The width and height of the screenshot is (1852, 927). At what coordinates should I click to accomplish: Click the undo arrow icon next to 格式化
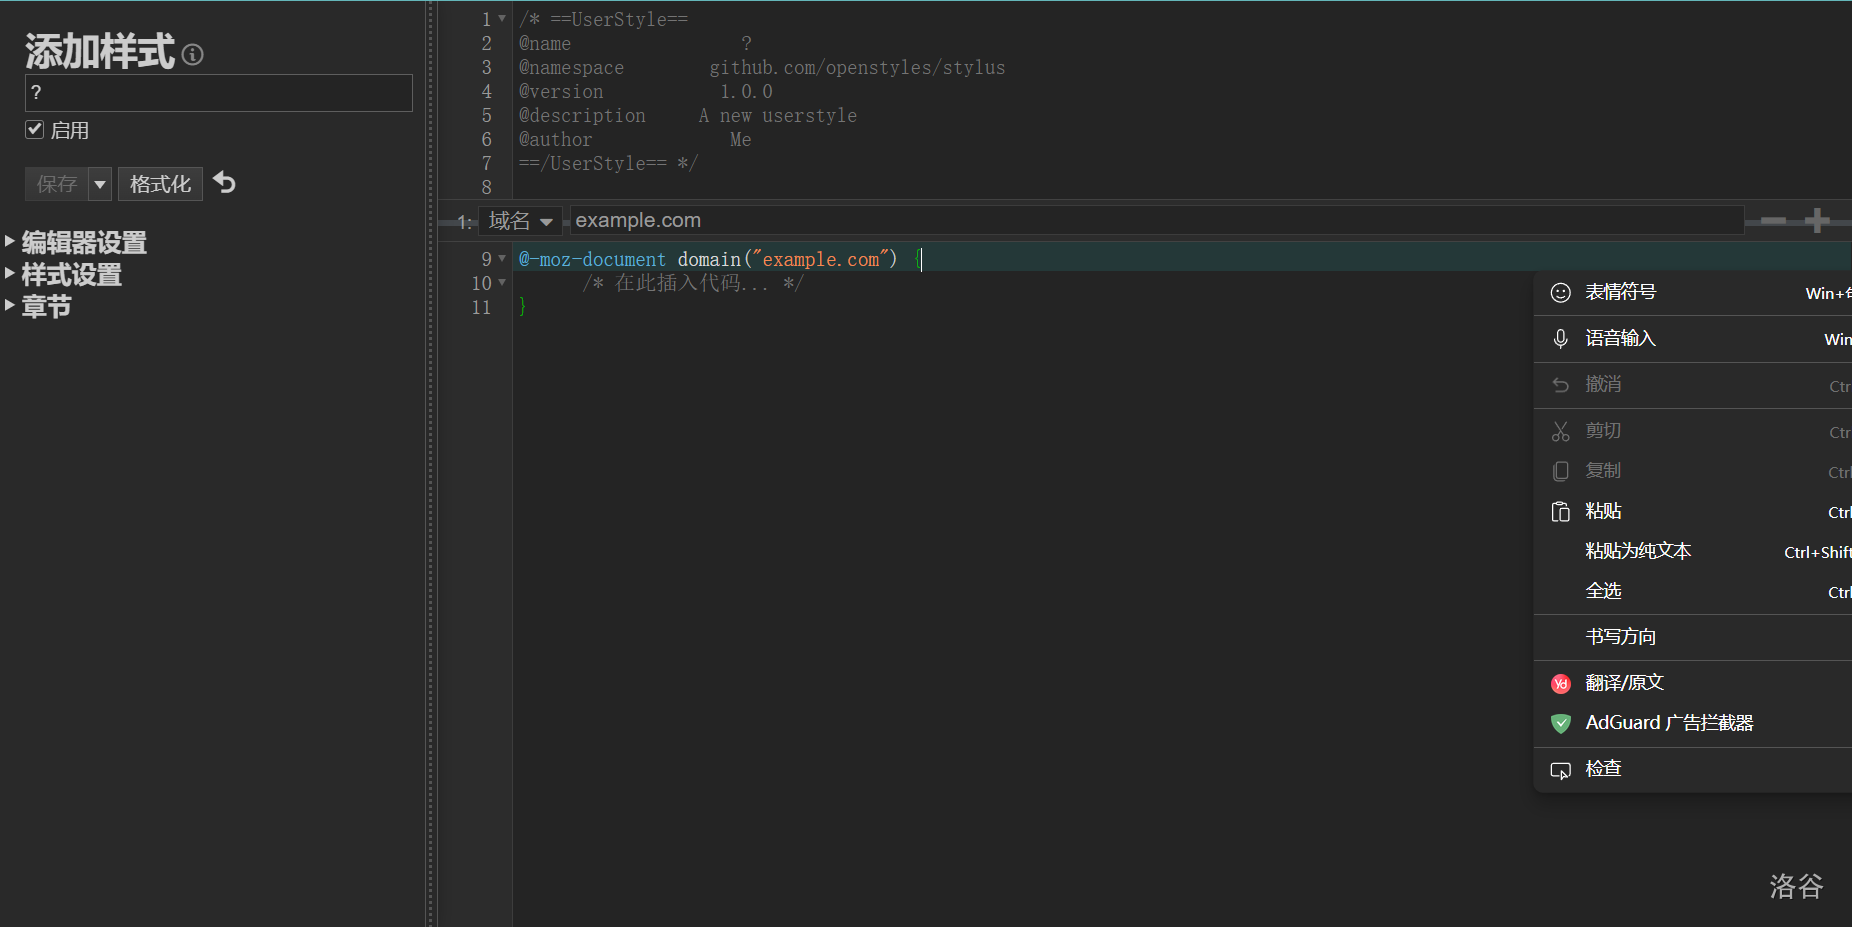tap(225, 183)
